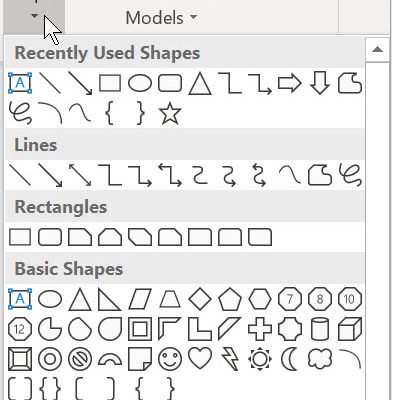Select the Curved Connector without arrowheads

point(200,175)
